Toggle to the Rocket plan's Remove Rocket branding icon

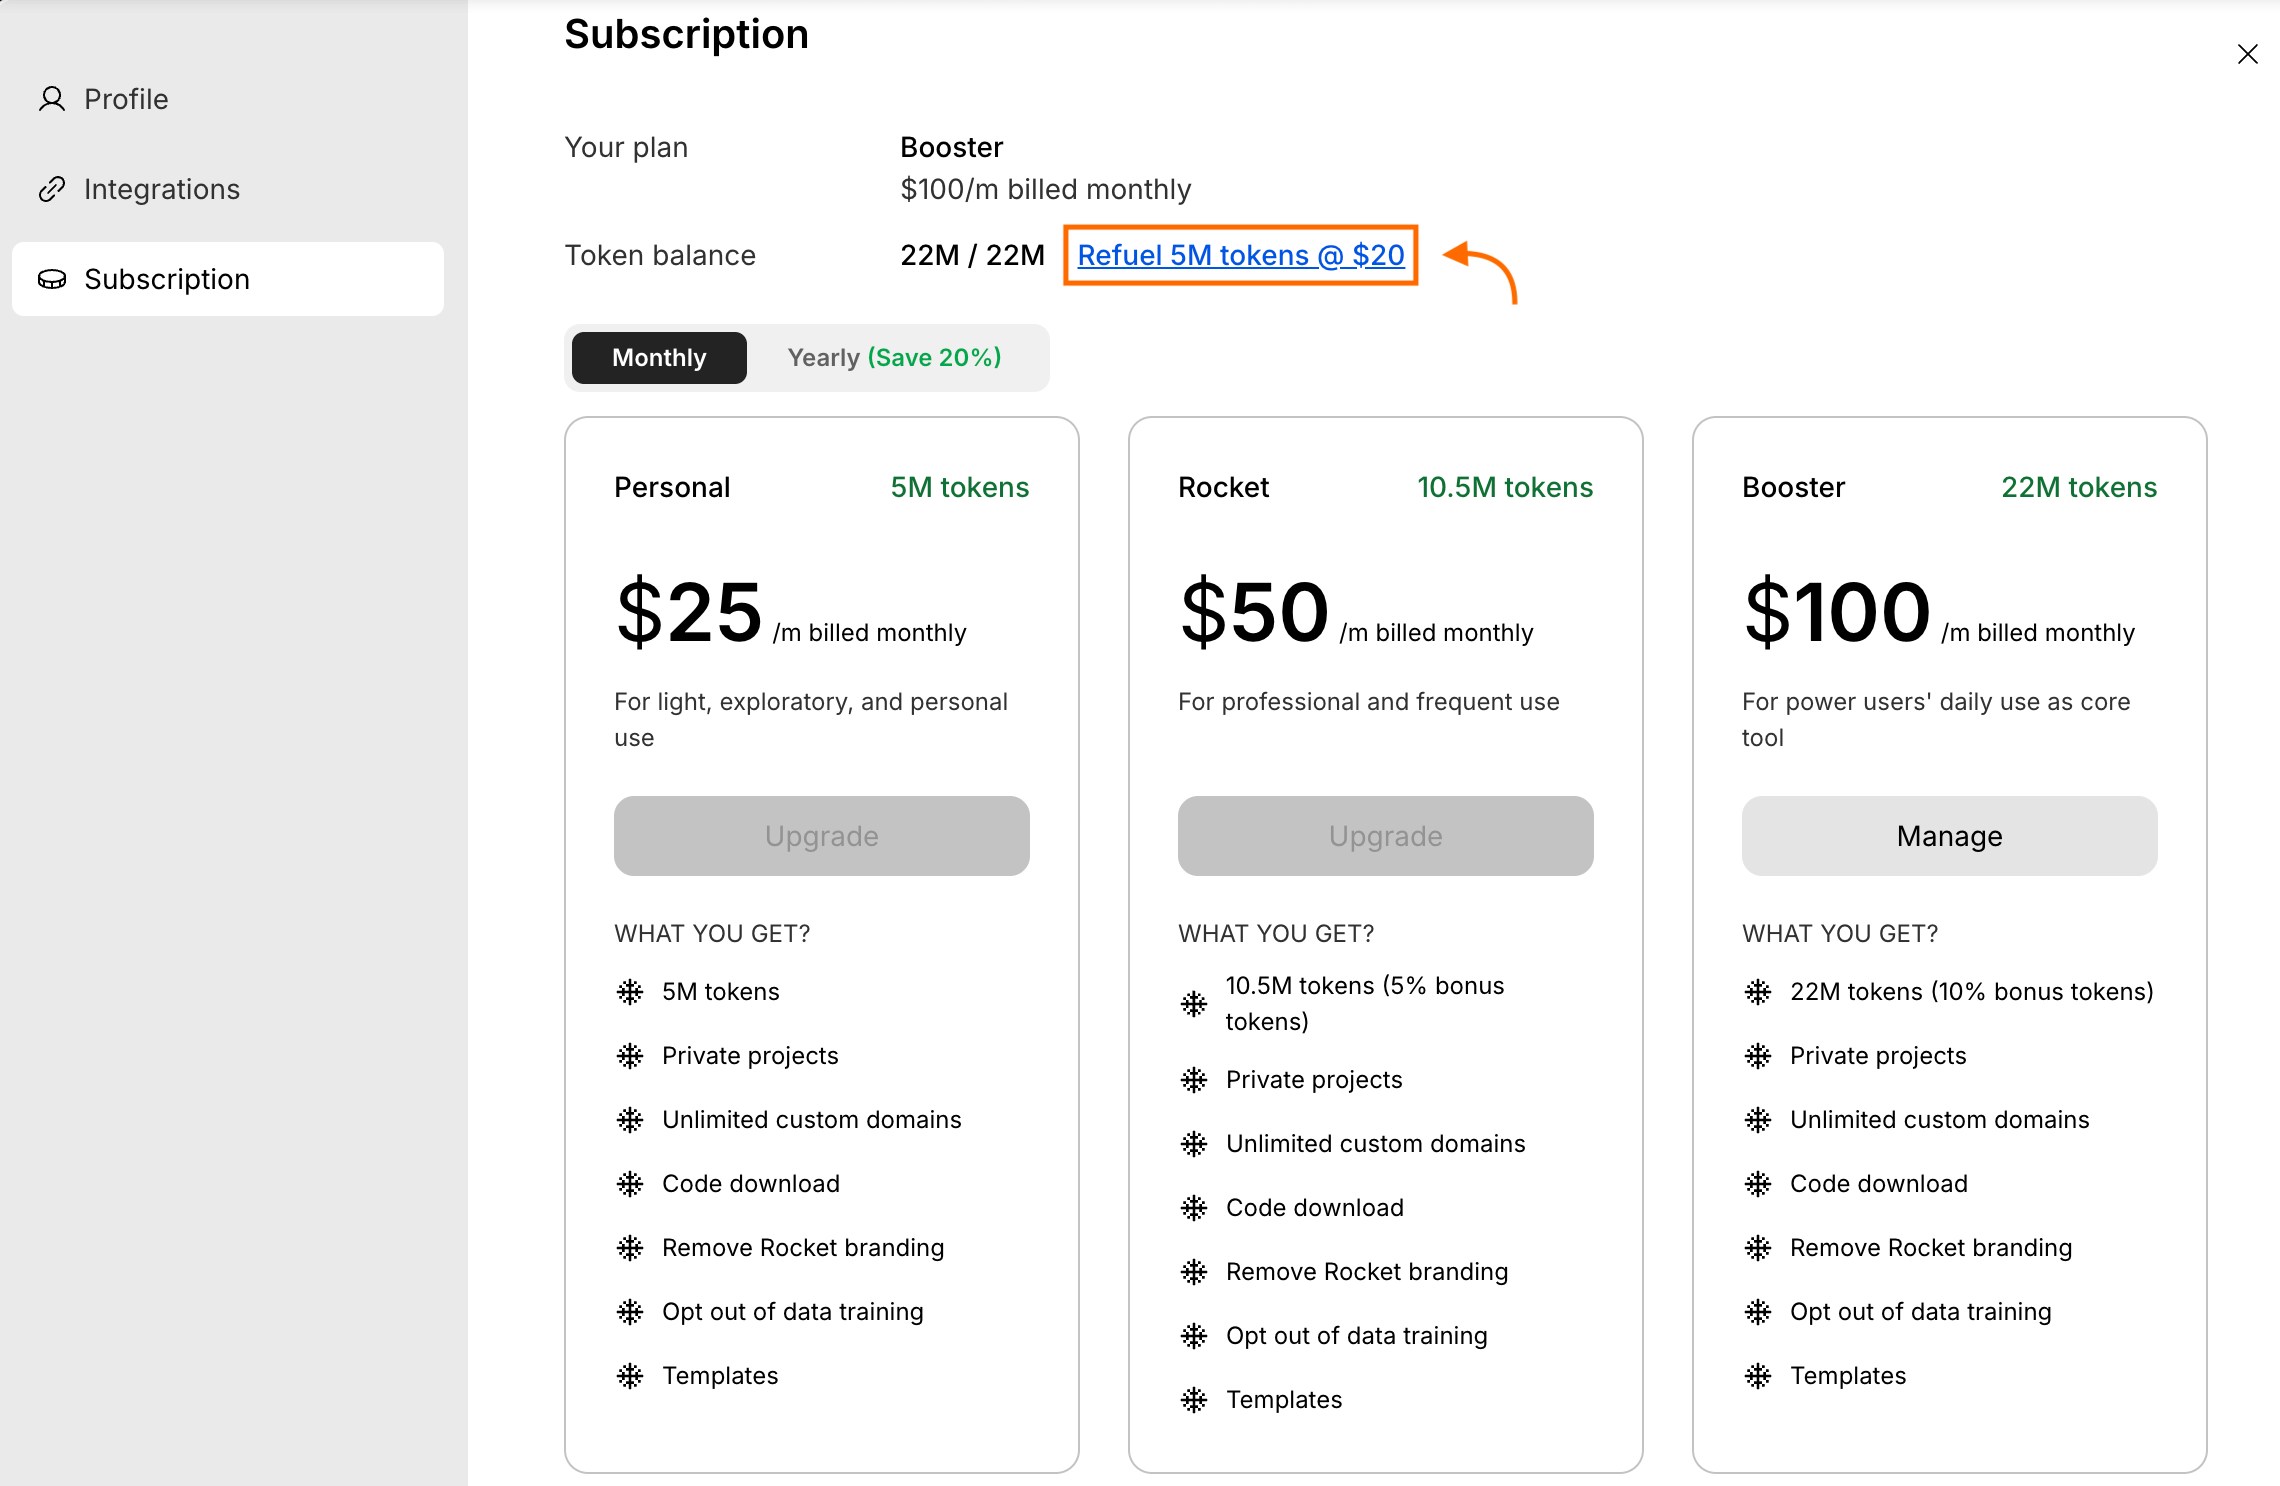click(x=1194, y=1271)
